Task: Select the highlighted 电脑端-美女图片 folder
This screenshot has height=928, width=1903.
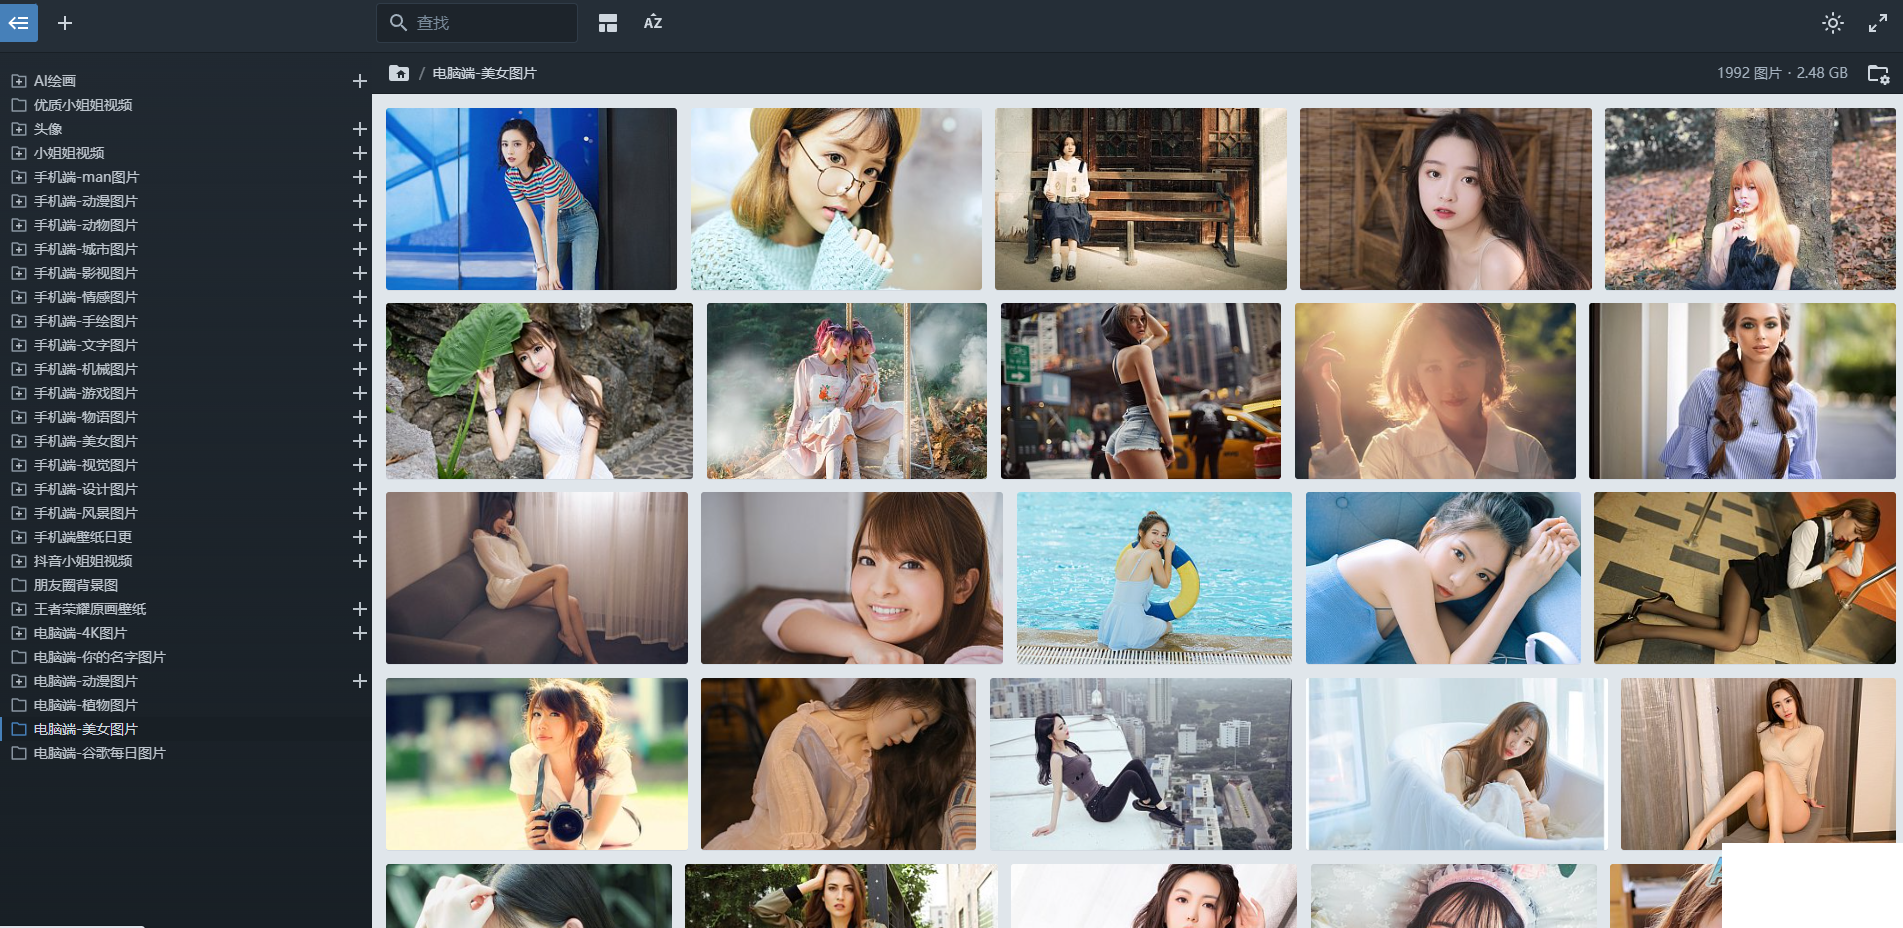Action: 85,729
